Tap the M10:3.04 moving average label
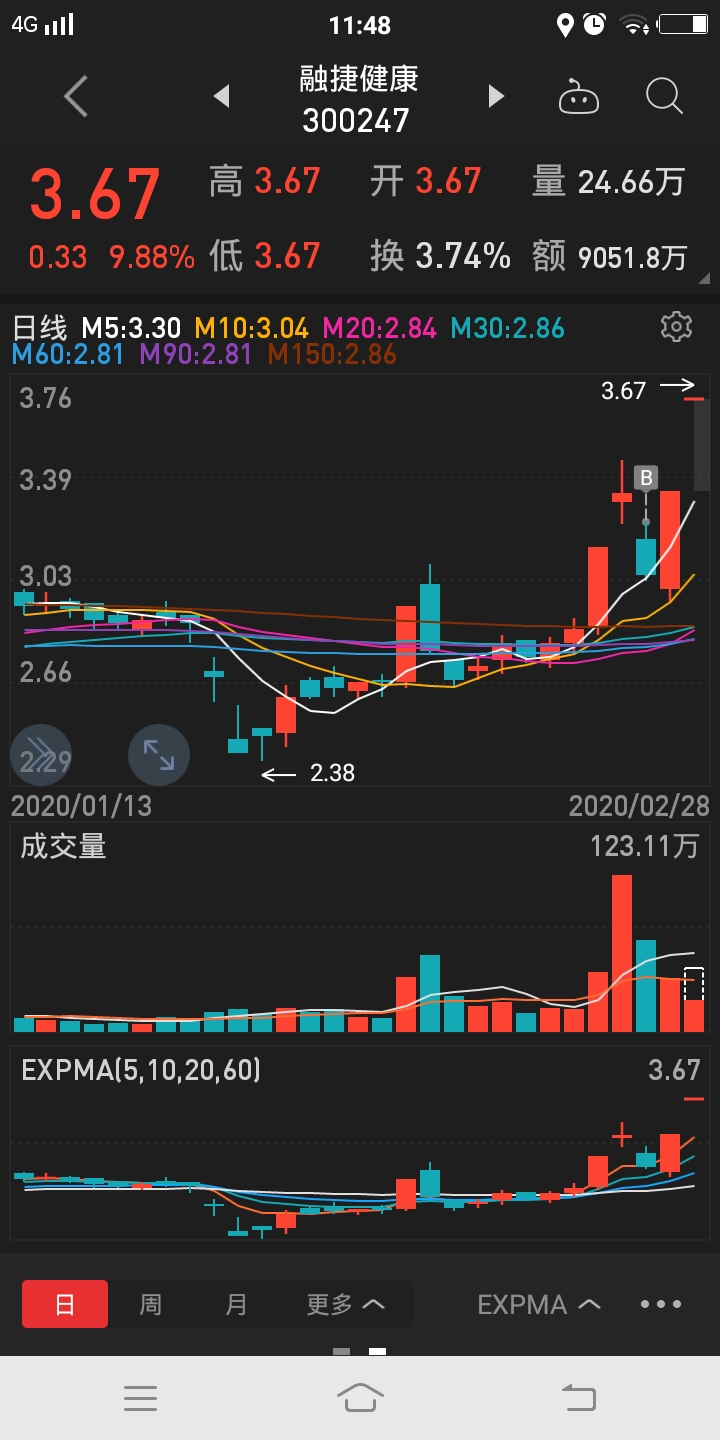Screen dimensions: 720x1440 (251, 328)
